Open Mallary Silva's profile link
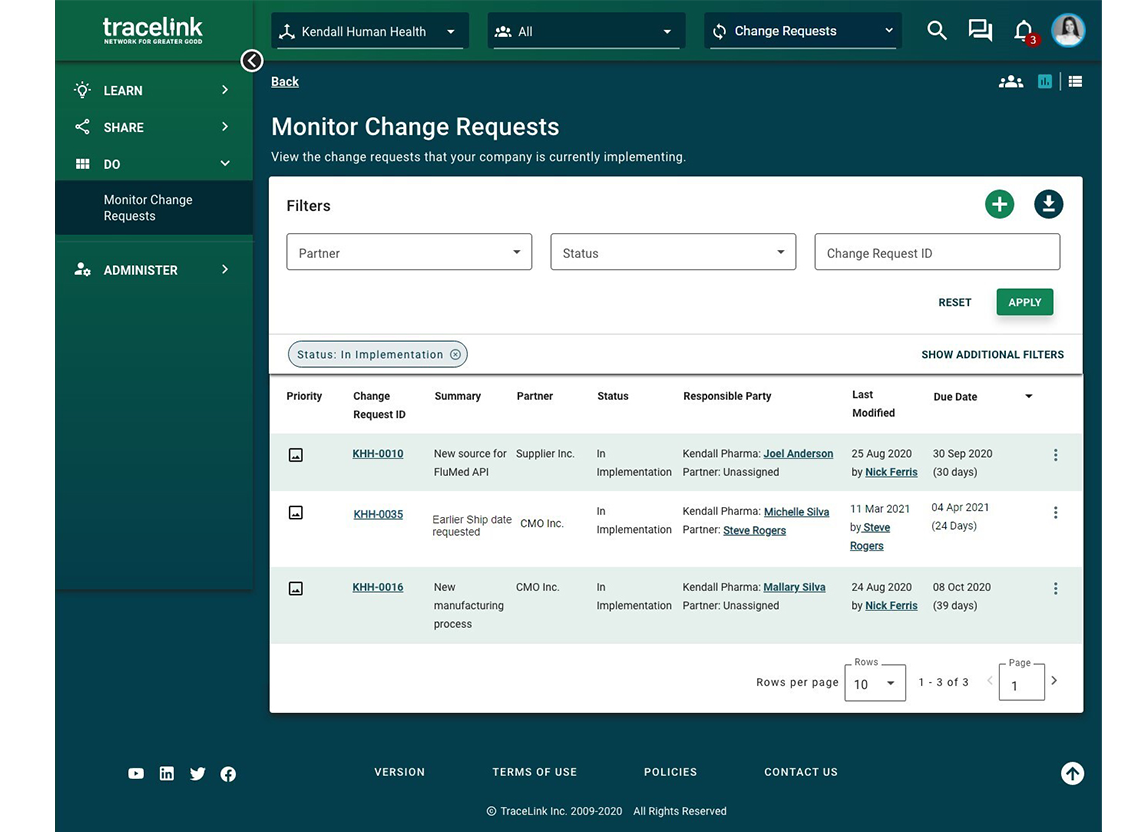The image size is (1133, 832). 794,588
